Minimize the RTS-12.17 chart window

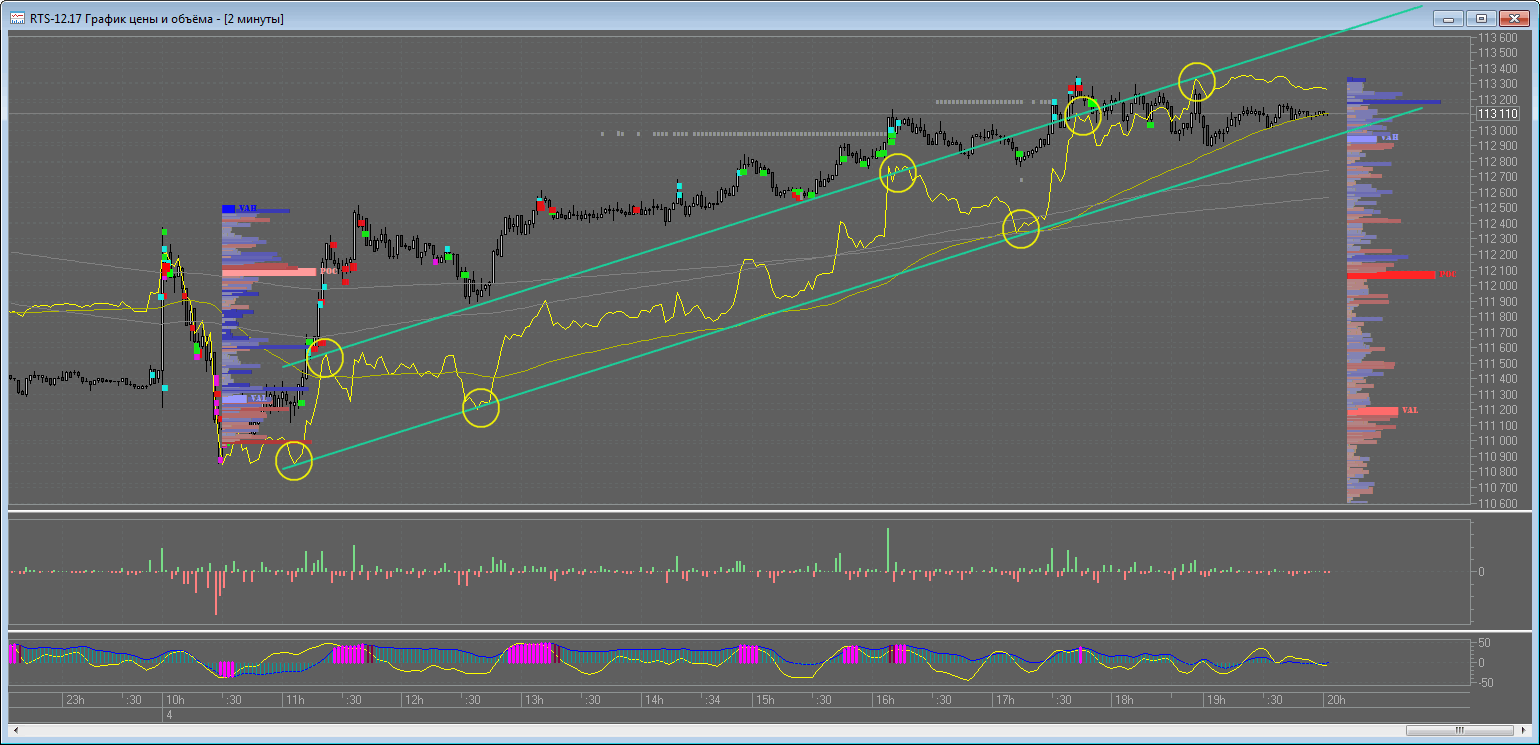pyautogui.click(x=1449, y=18)
